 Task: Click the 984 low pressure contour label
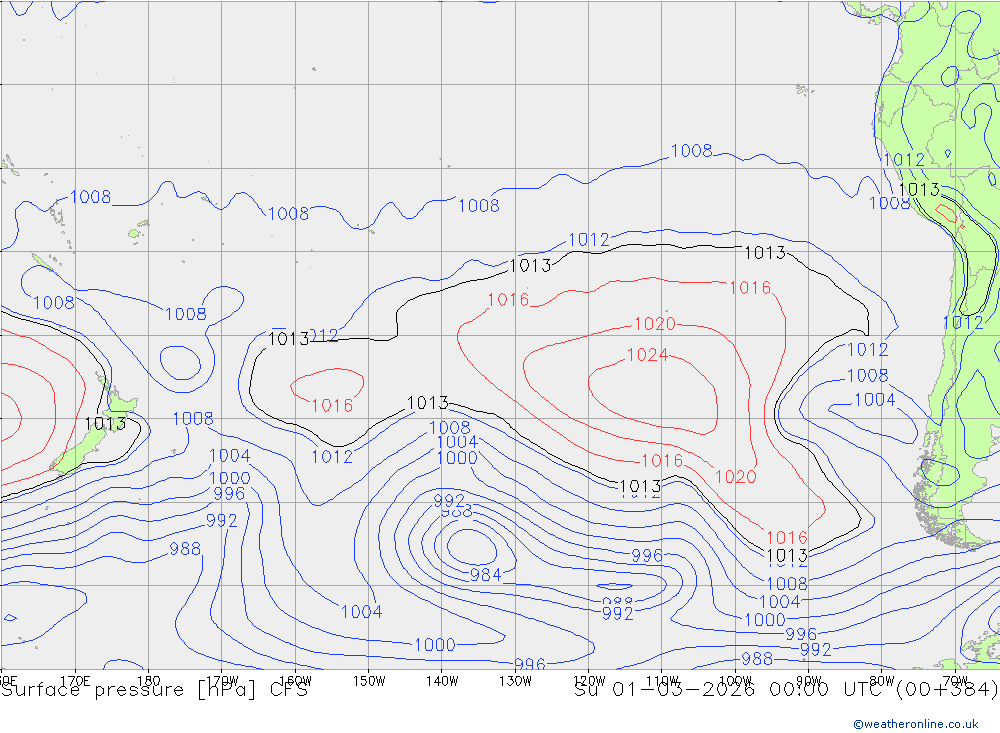click(x=485, y=575)
